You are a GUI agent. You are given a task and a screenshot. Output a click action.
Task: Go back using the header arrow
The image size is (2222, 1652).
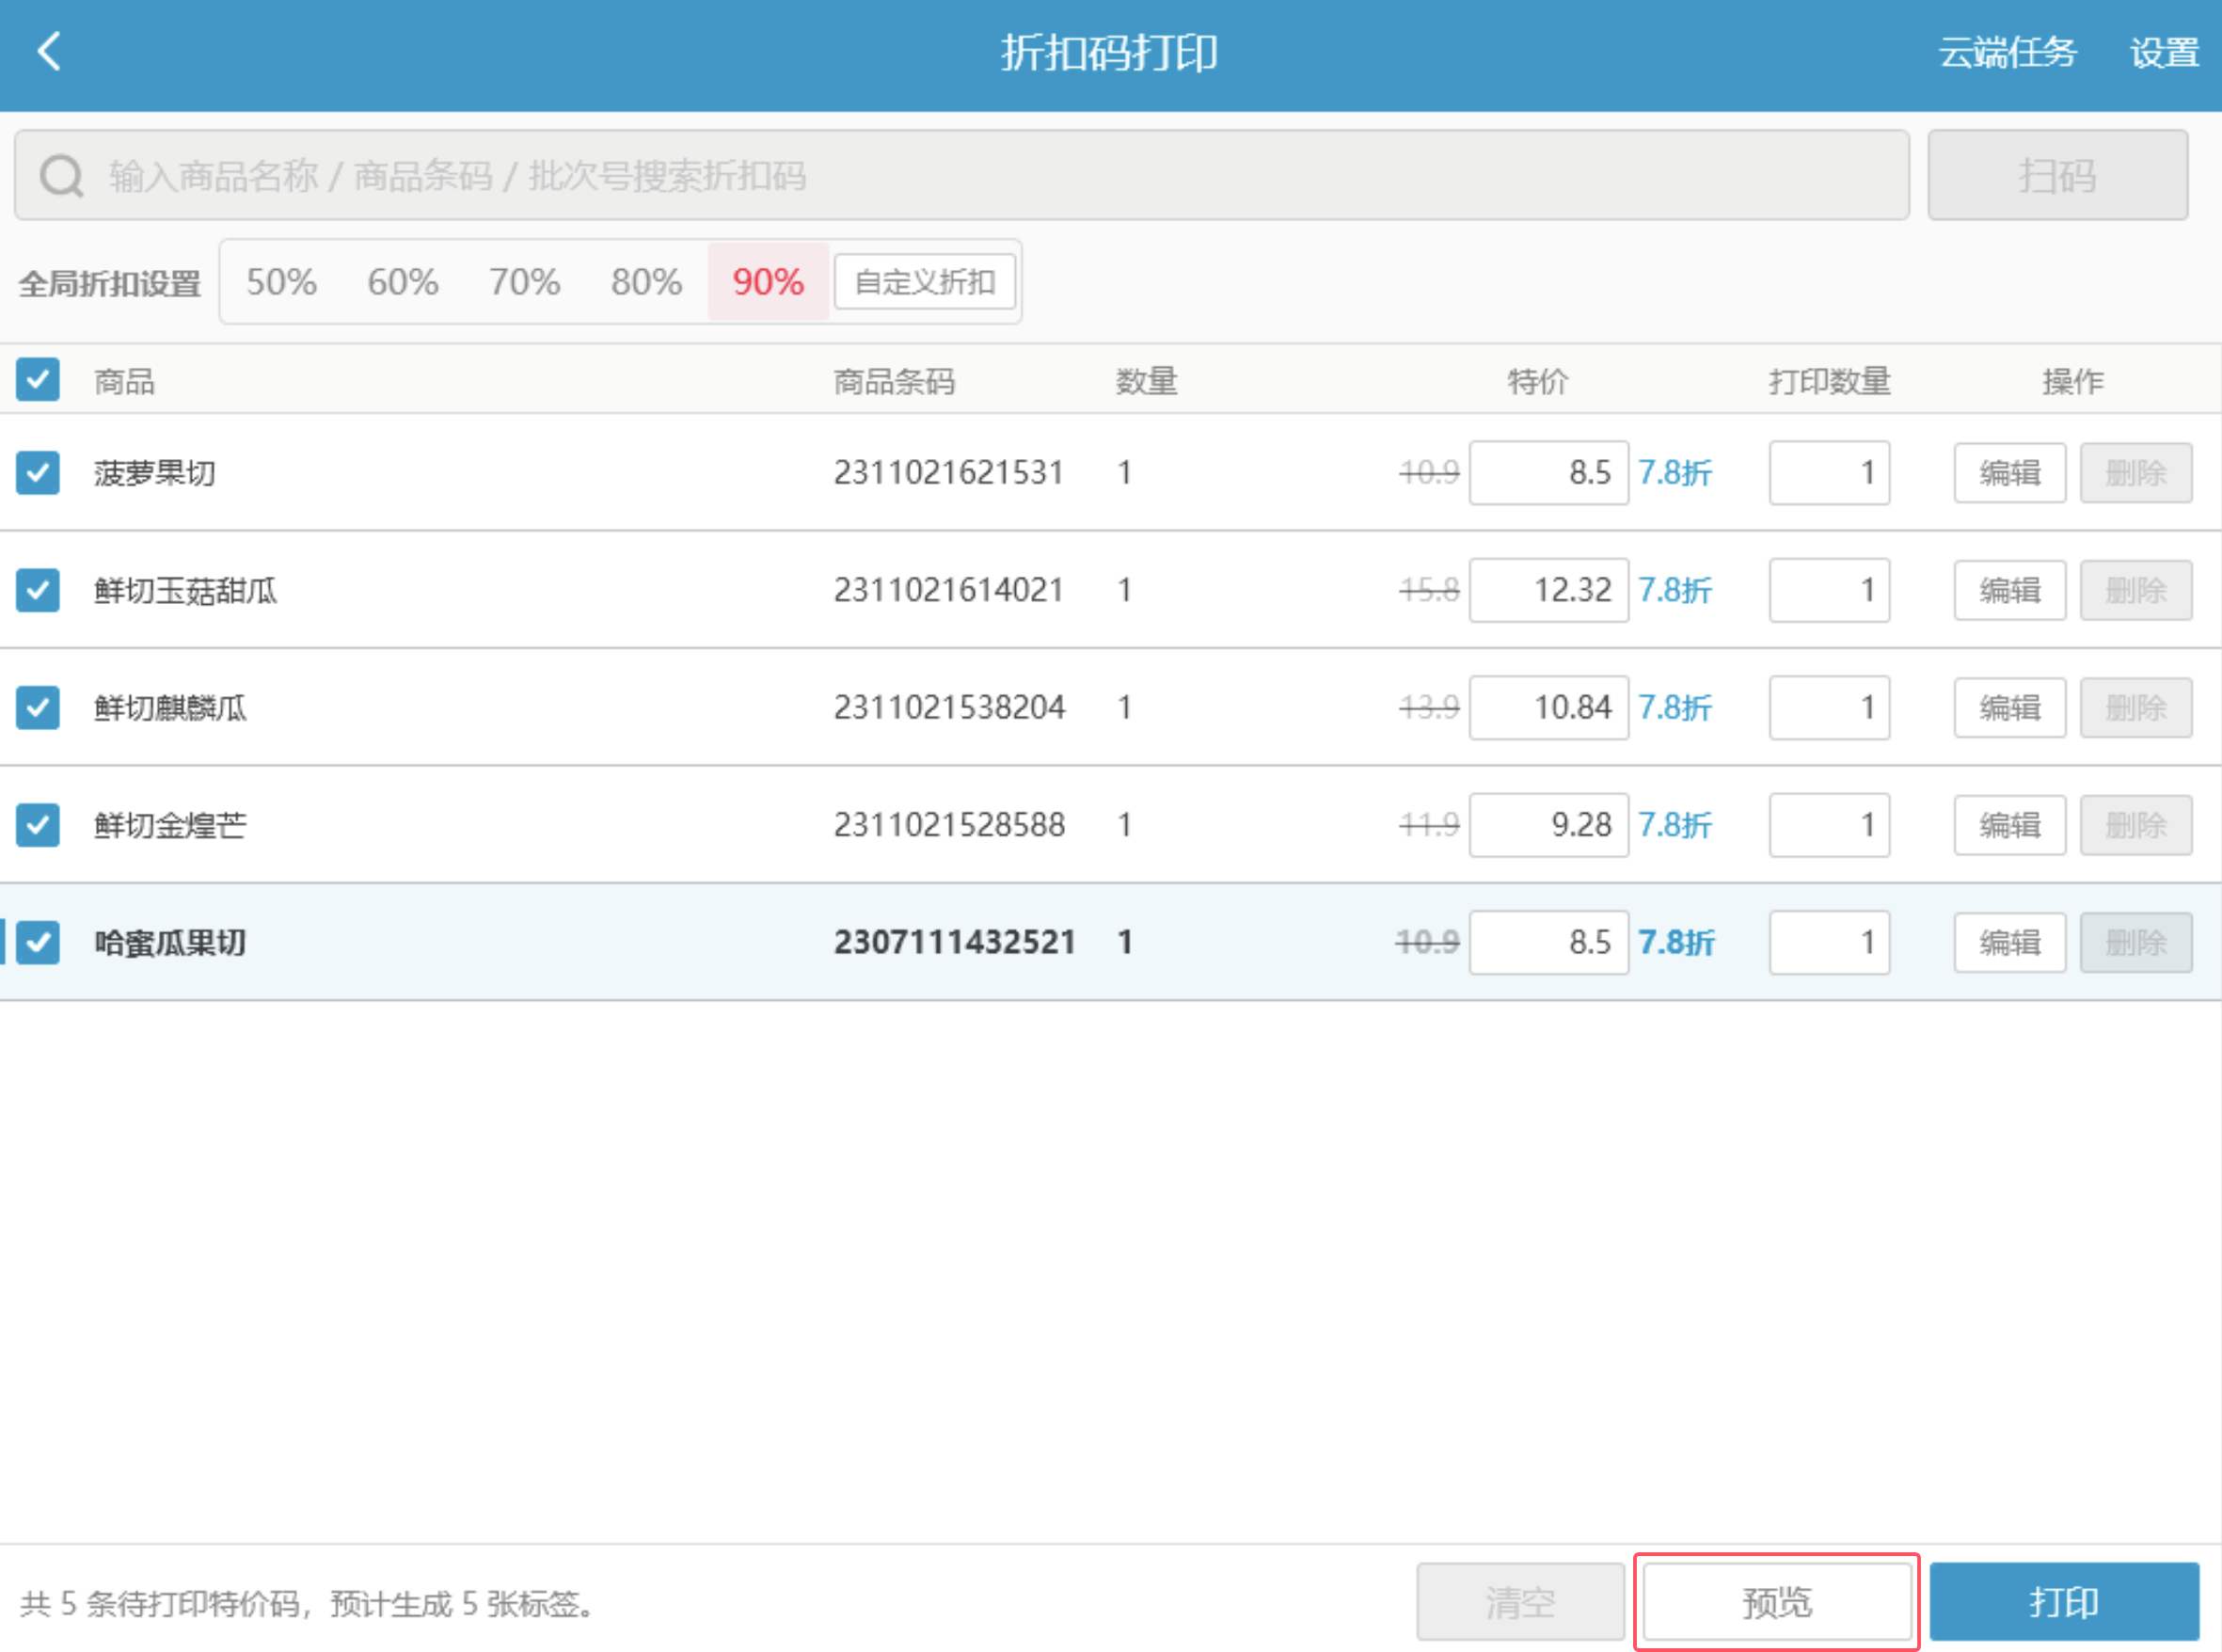point(49,51)
